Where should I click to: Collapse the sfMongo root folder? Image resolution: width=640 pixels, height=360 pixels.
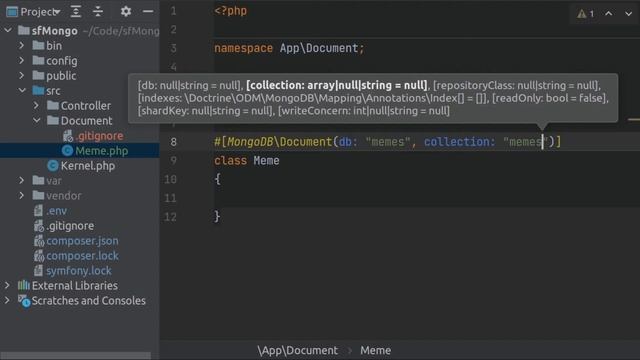click(x=8, y=30)
